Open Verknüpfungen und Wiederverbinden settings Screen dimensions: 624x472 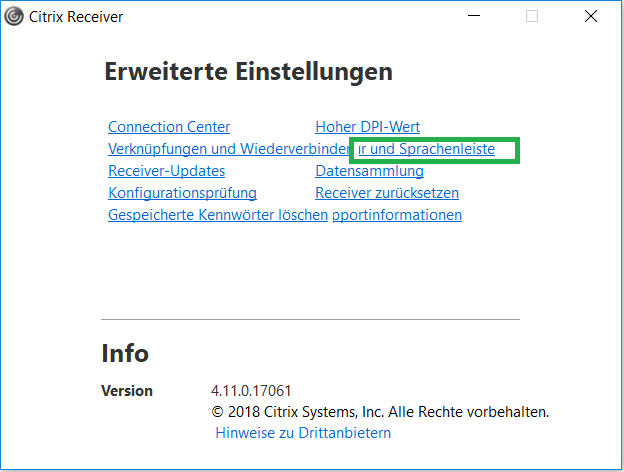(x=229, y=149)
